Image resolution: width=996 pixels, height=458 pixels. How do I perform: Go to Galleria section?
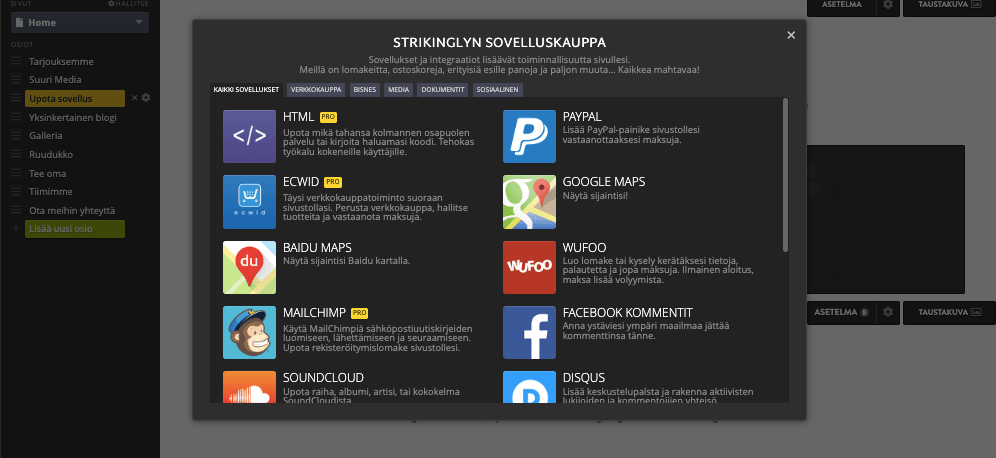tap(45, 136)
